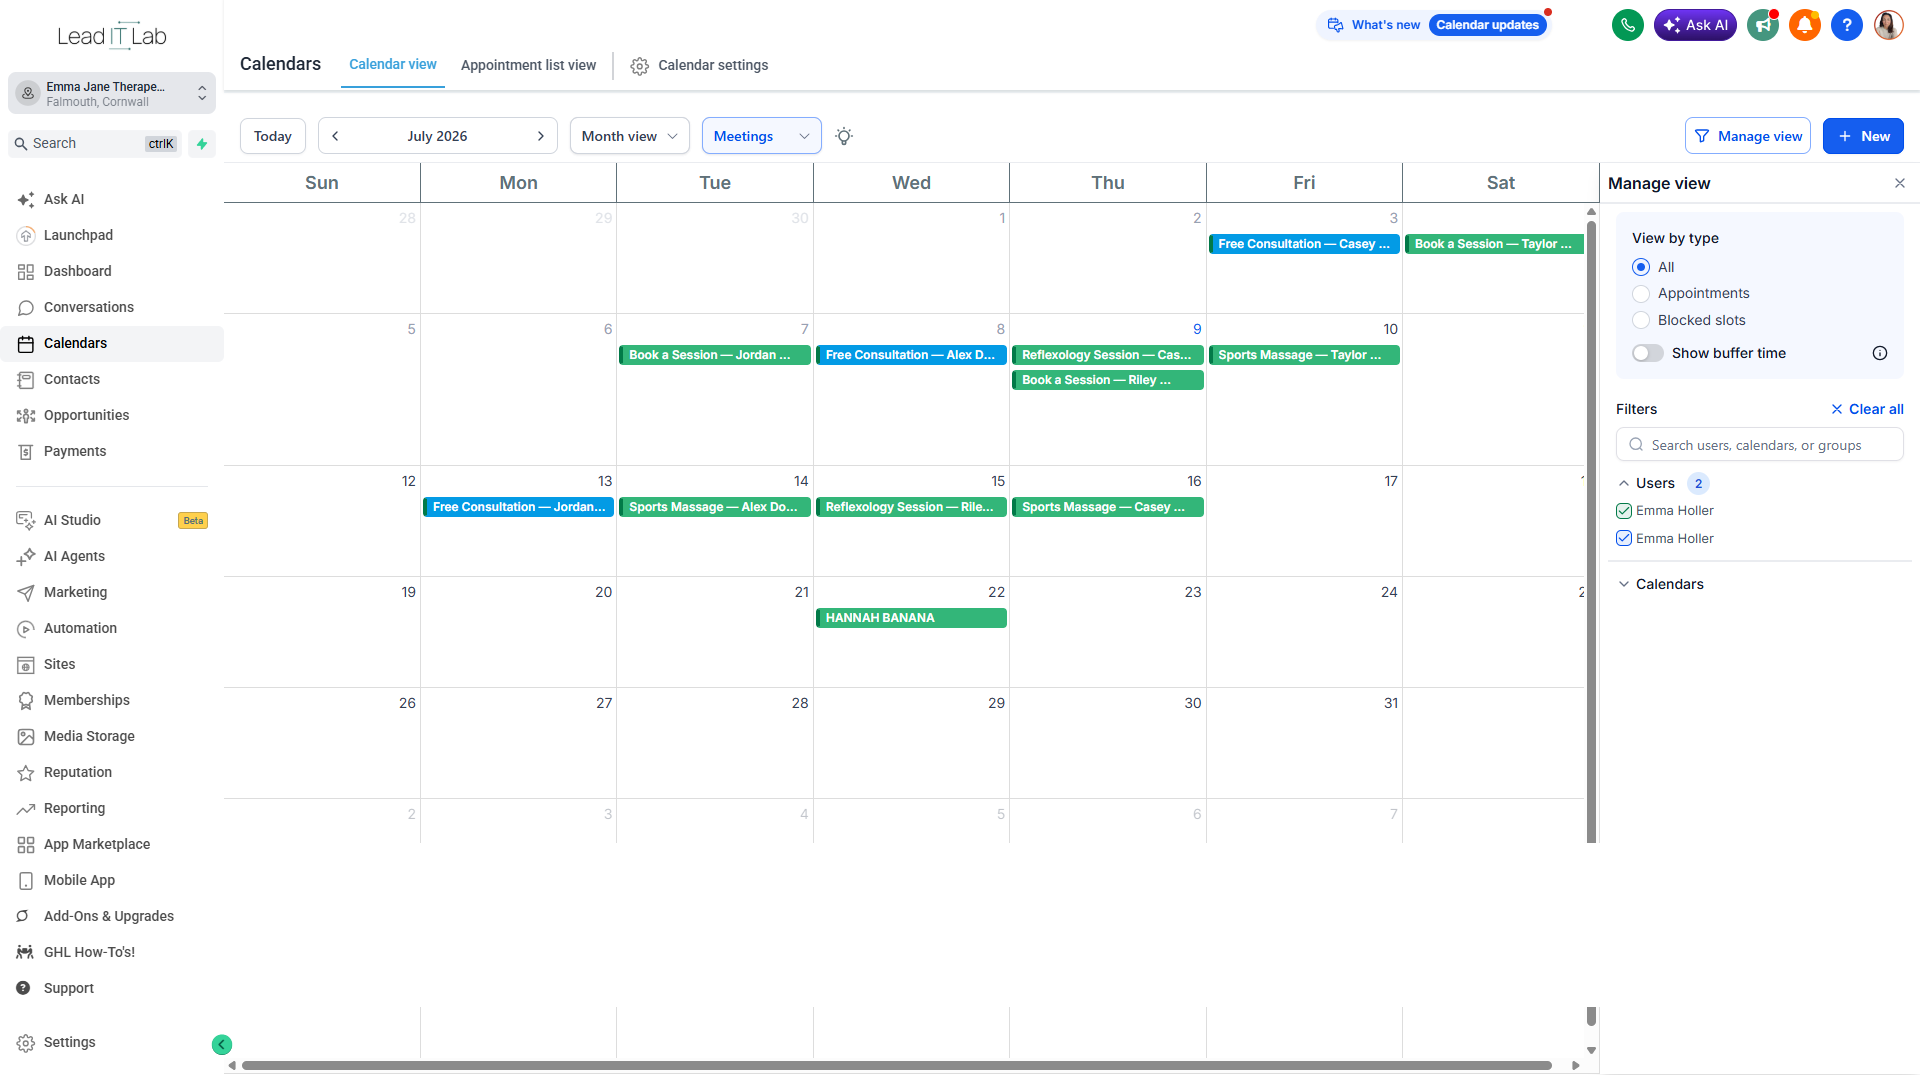
Task: Click the calendar horizontal scrollbar
Action: [896, 1065]
